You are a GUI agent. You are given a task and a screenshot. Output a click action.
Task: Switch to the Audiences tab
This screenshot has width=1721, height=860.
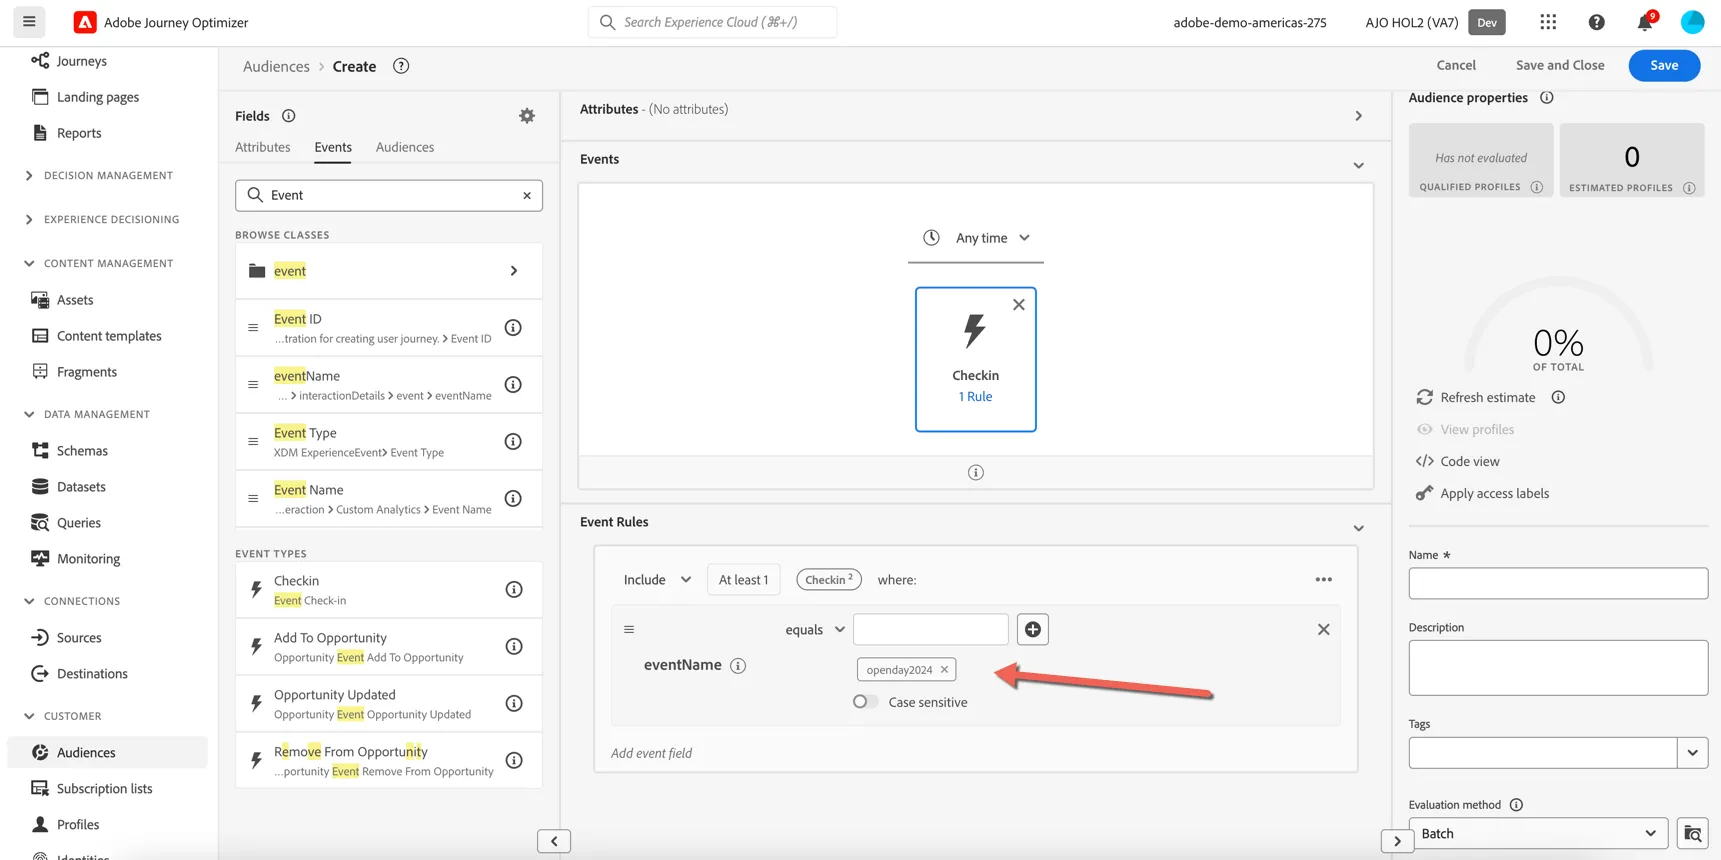[405, 147]
